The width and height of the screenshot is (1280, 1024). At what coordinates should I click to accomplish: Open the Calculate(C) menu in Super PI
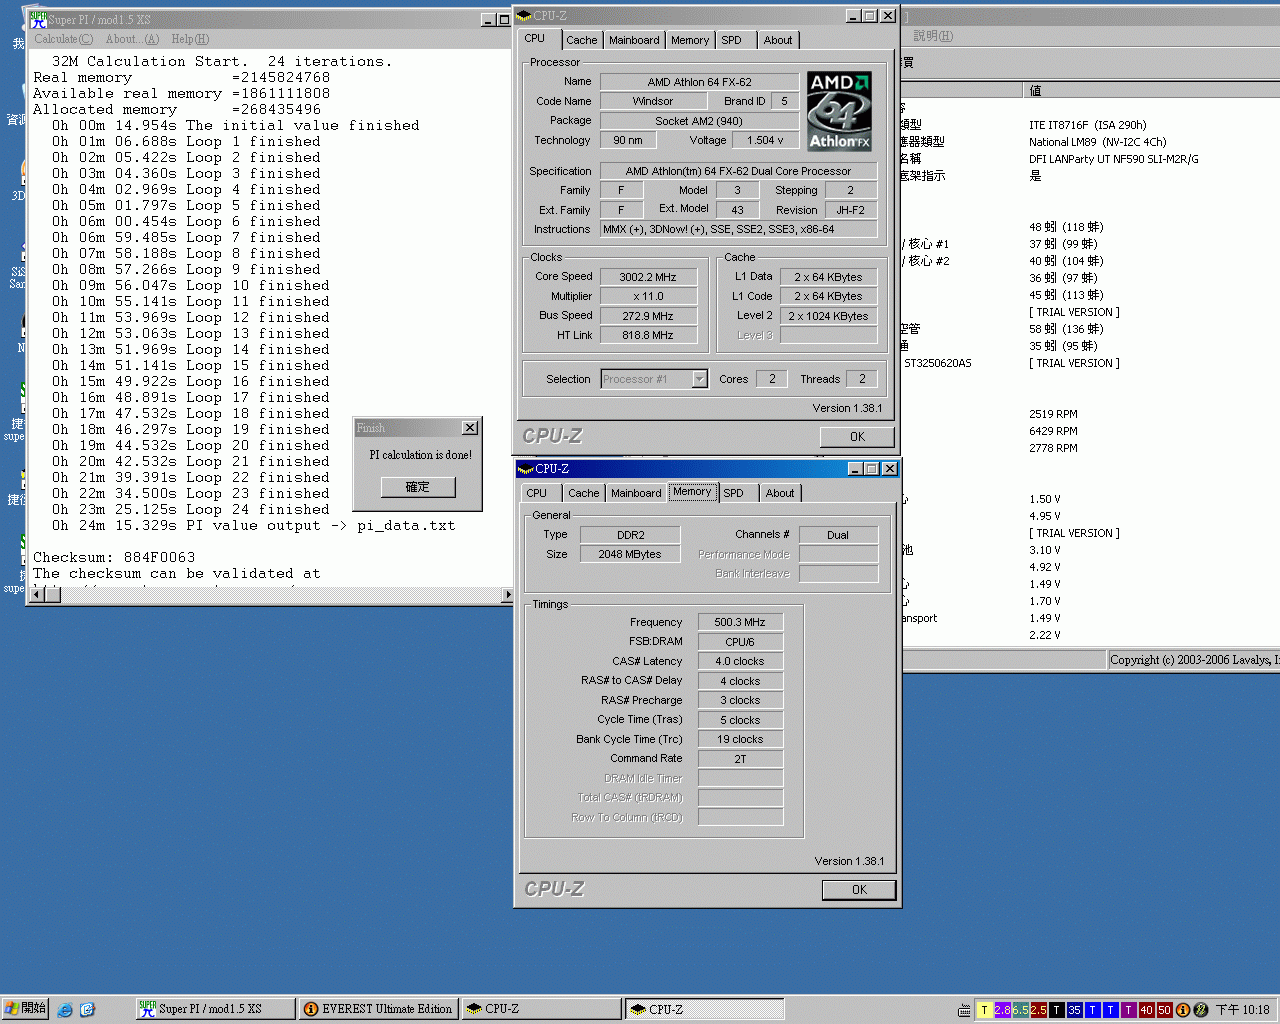pos(63,39)
